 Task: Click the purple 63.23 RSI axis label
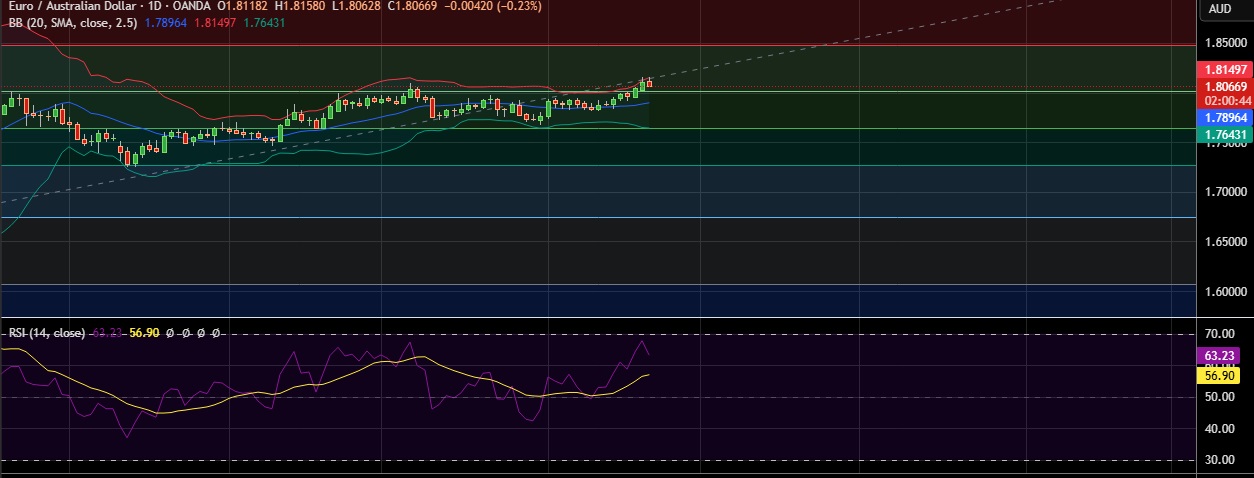point(1219,355)
